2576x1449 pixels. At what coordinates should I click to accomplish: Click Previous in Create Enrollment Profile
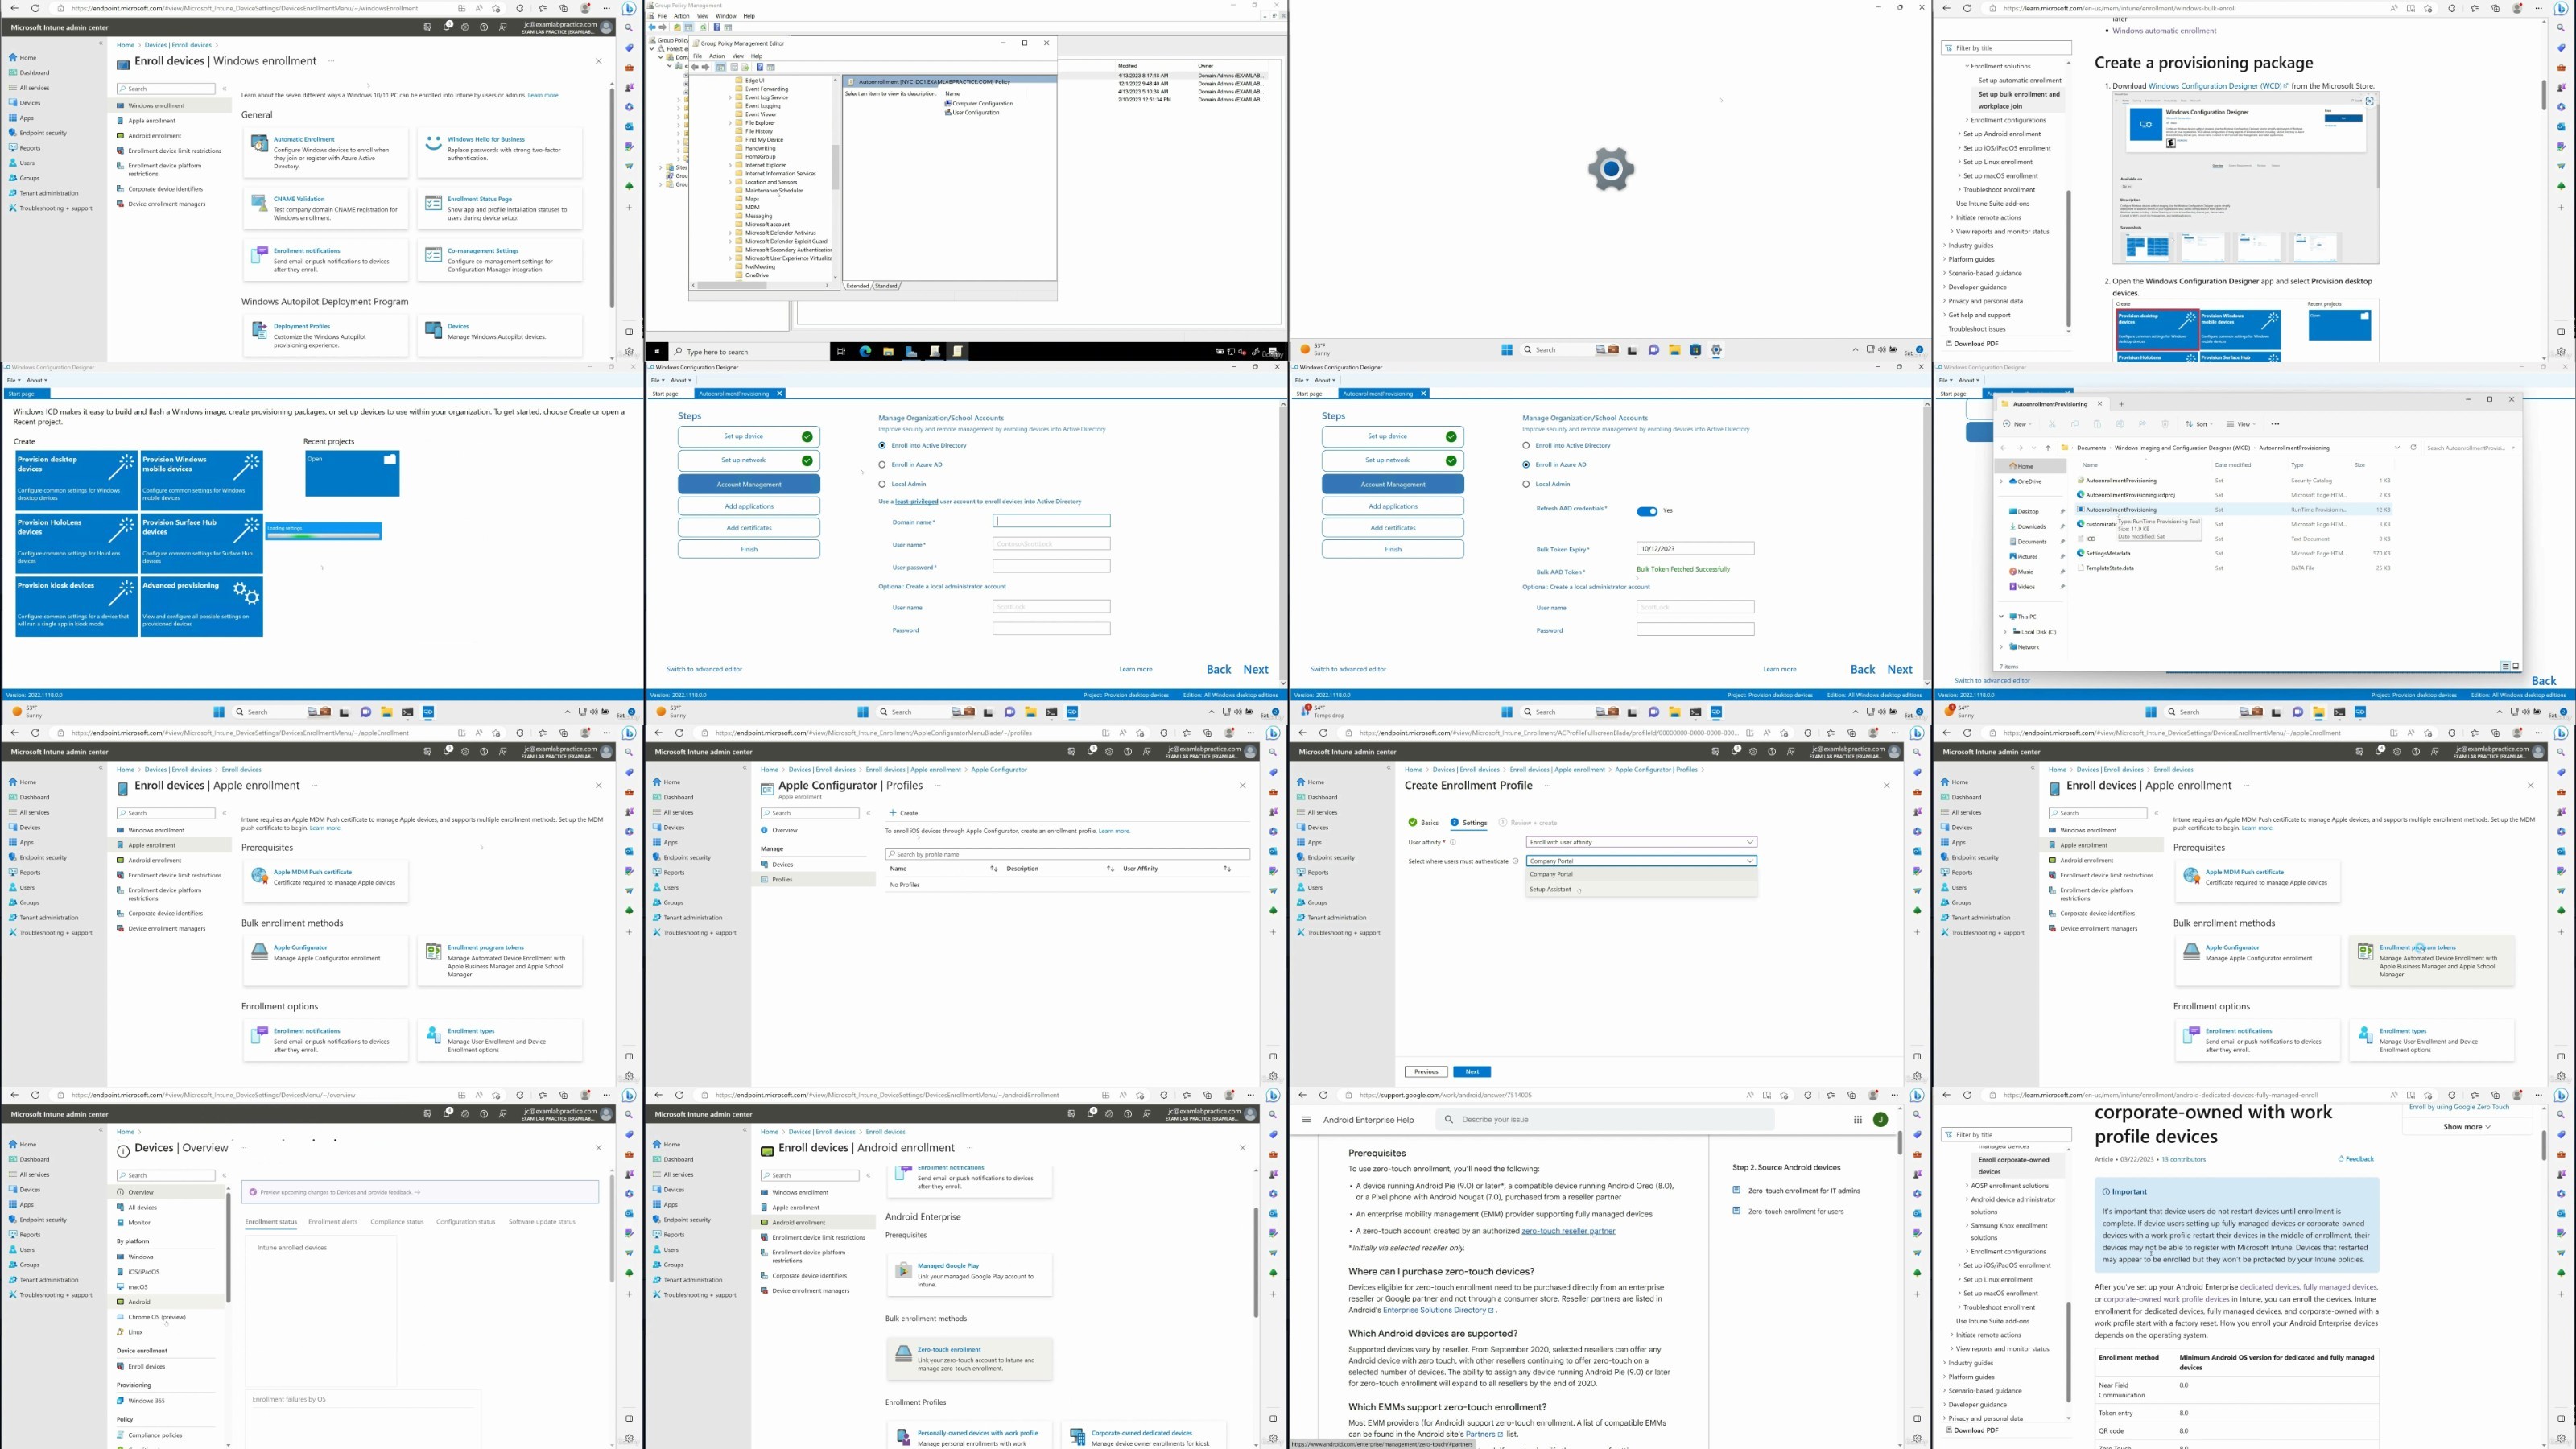point(1426,1071)
